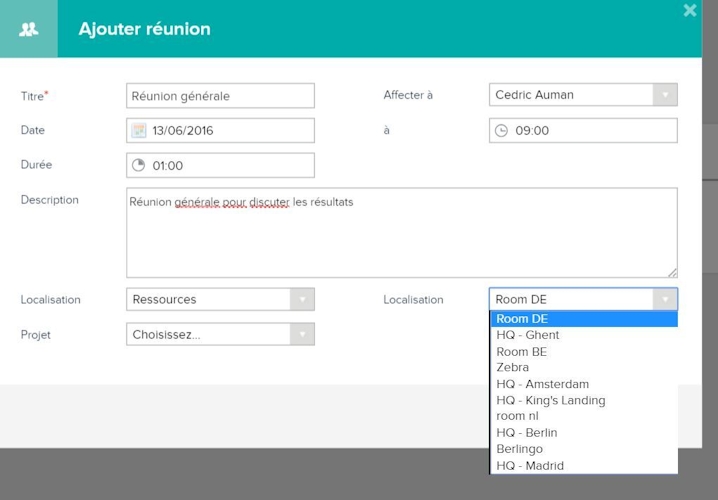Image resolution: width=718 pixels, height=500 pixels.
Task: Expand the Projet Choisissez dropdown
Action: coord(302,335)
